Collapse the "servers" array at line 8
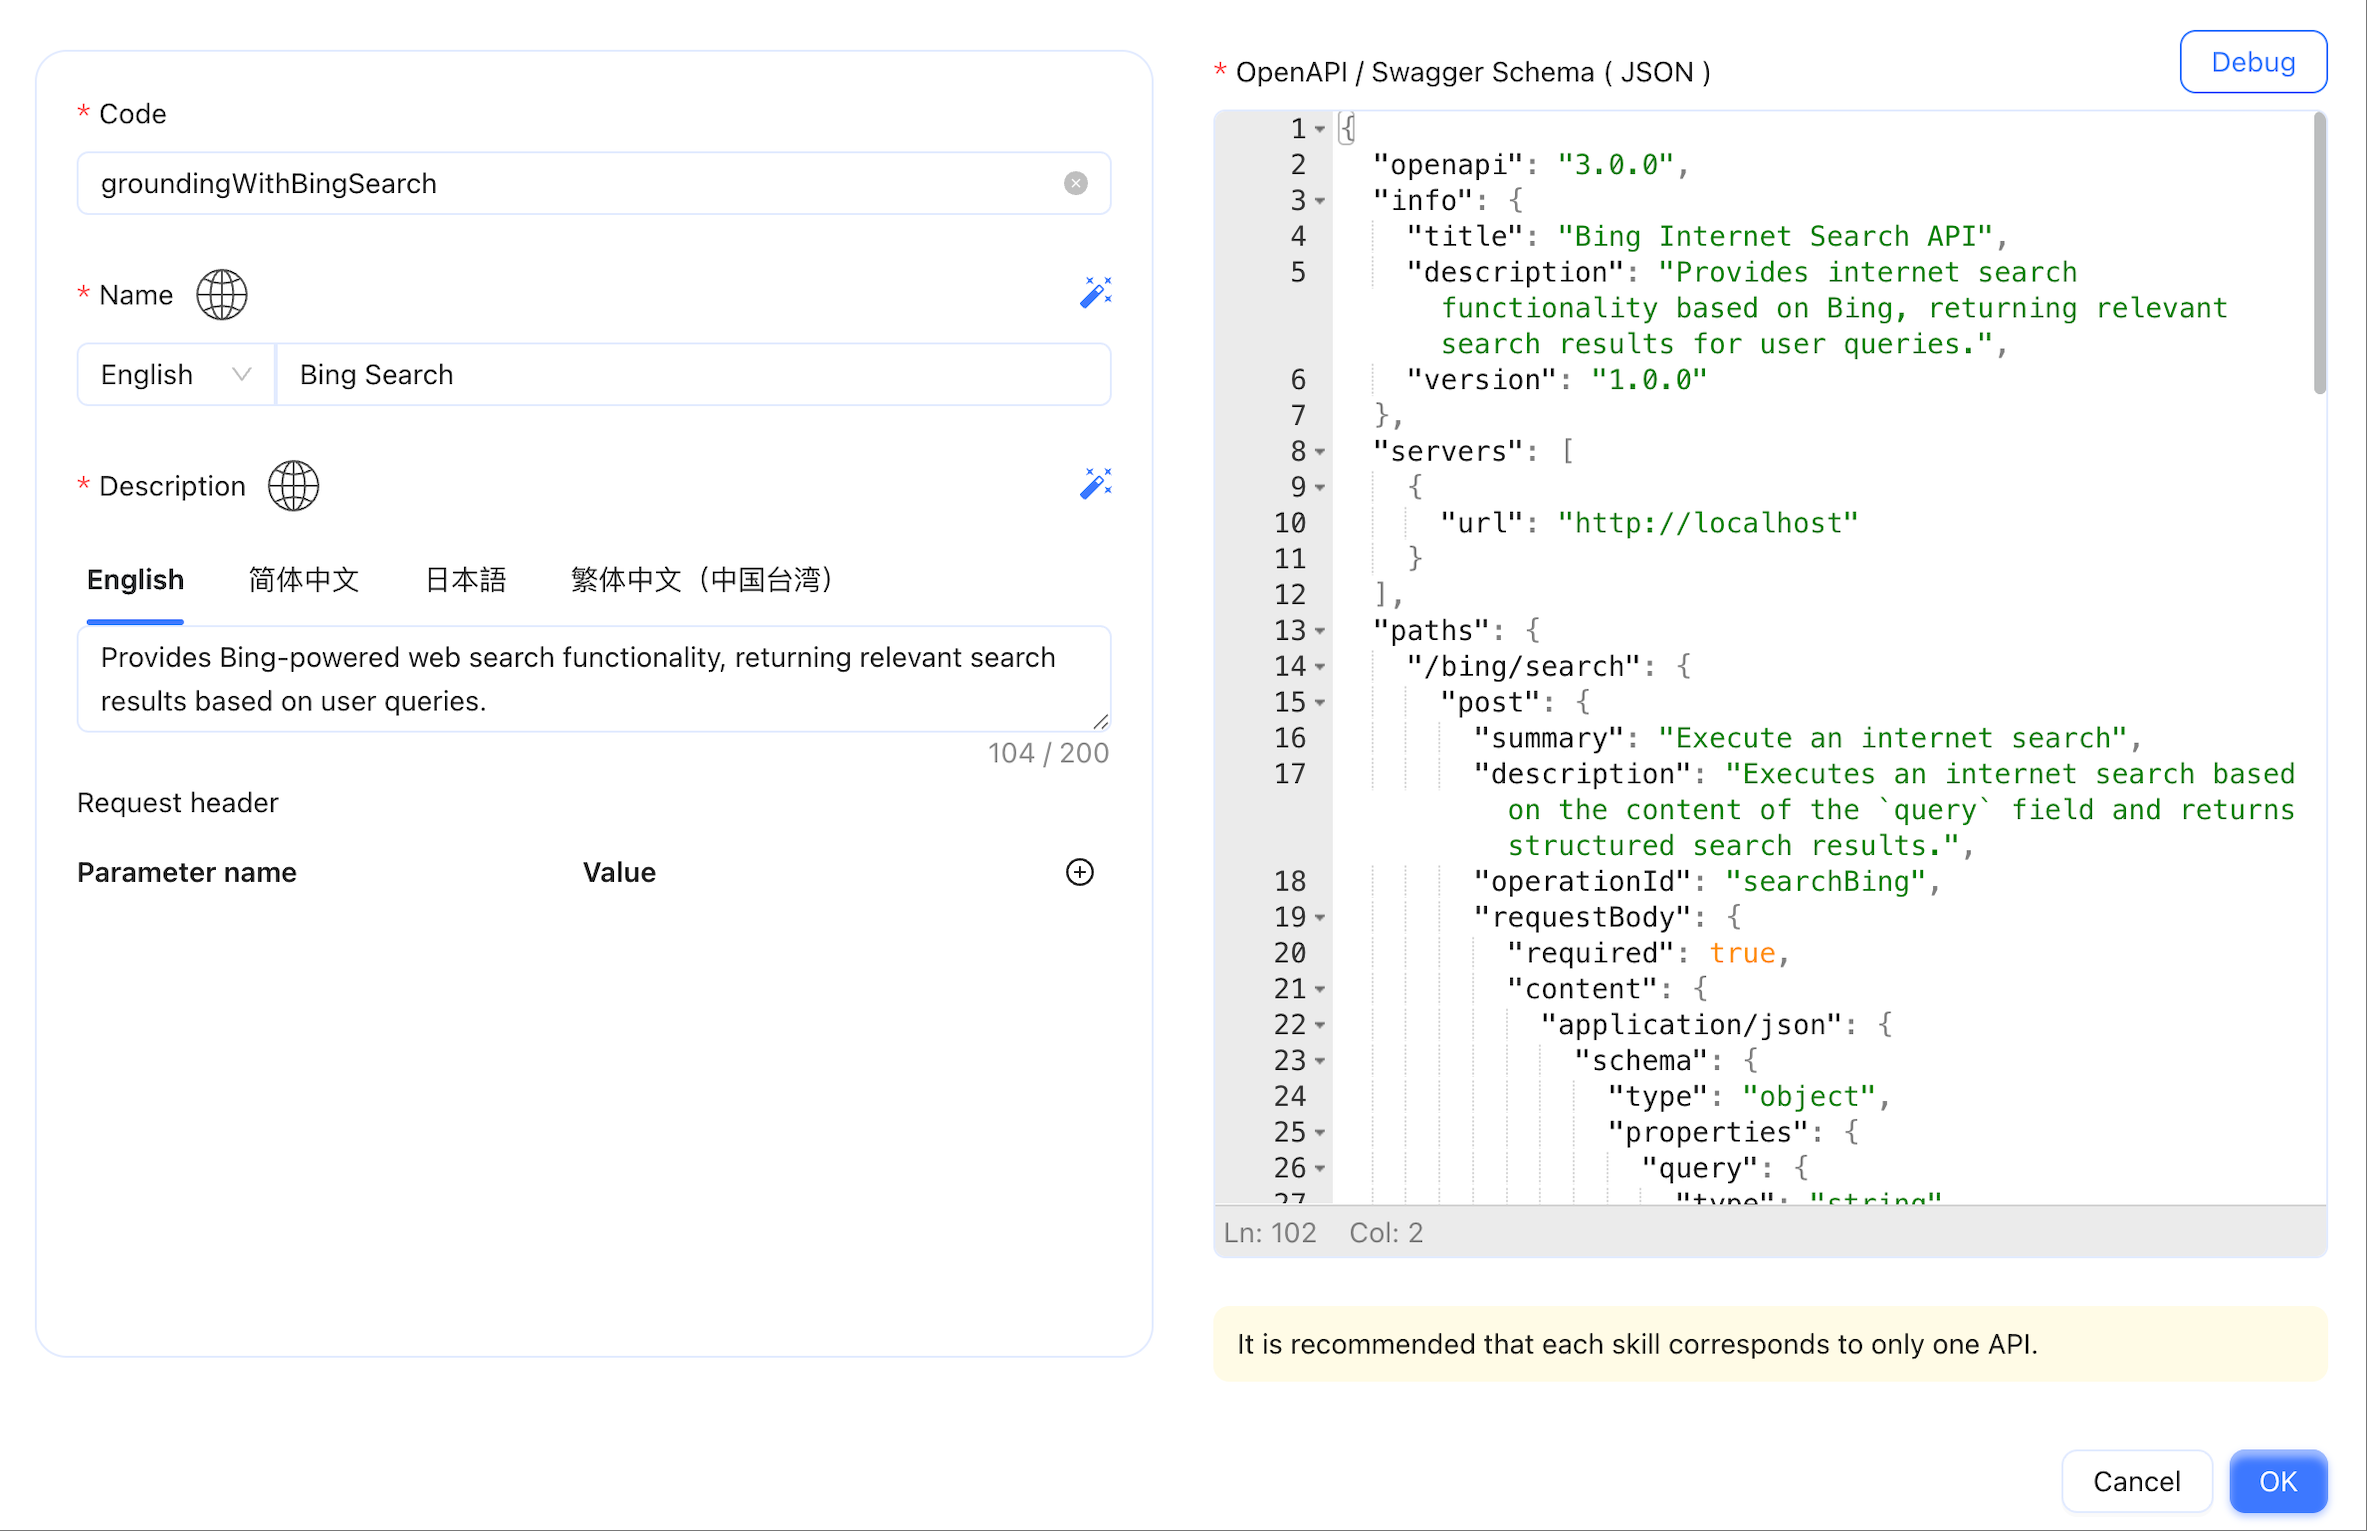This screenshot has width=2367, height=1531. coord(1320,452)
